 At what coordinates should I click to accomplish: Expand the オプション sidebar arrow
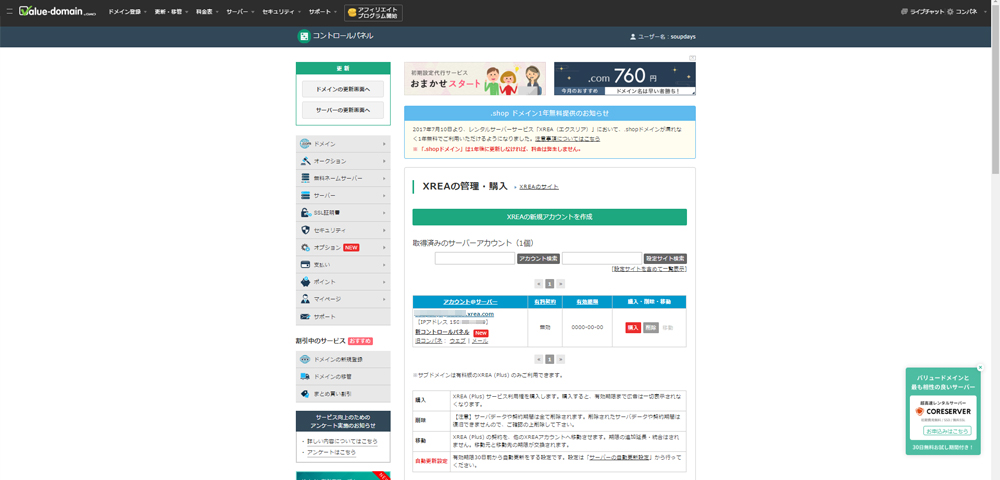click(385, 247)
